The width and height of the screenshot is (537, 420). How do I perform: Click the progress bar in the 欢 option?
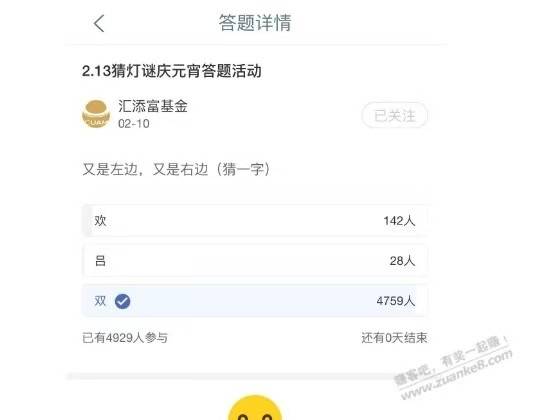[x=87, y=221]
